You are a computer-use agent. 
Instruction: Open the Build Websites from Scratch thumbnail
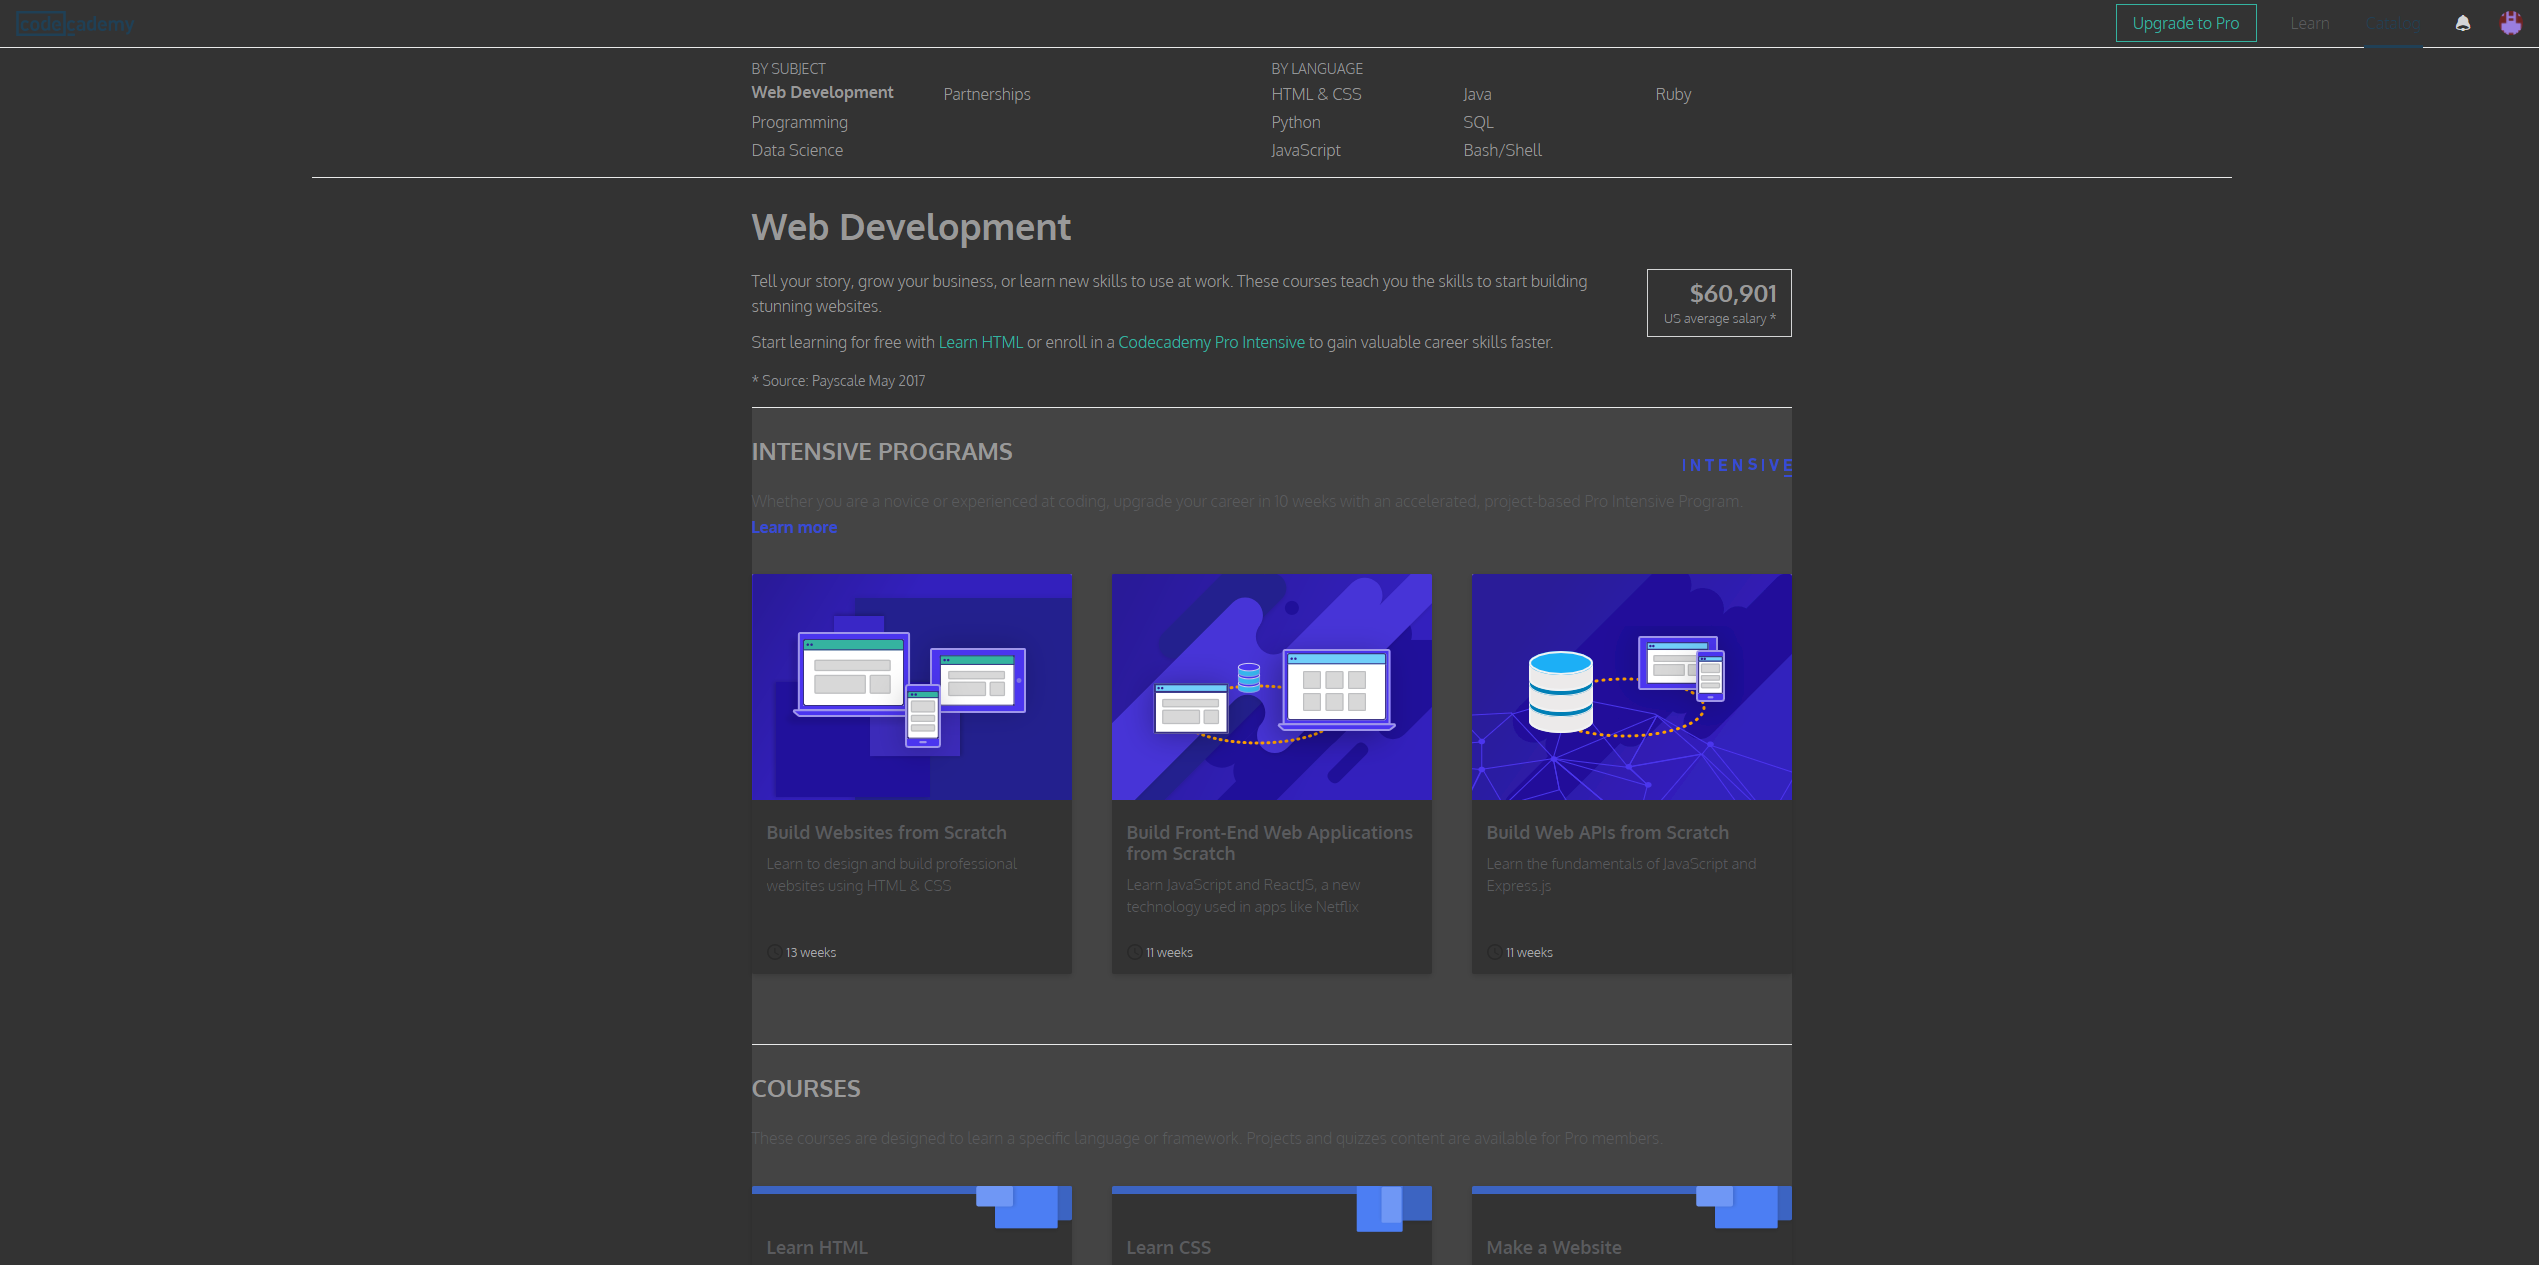coord(911,687)
